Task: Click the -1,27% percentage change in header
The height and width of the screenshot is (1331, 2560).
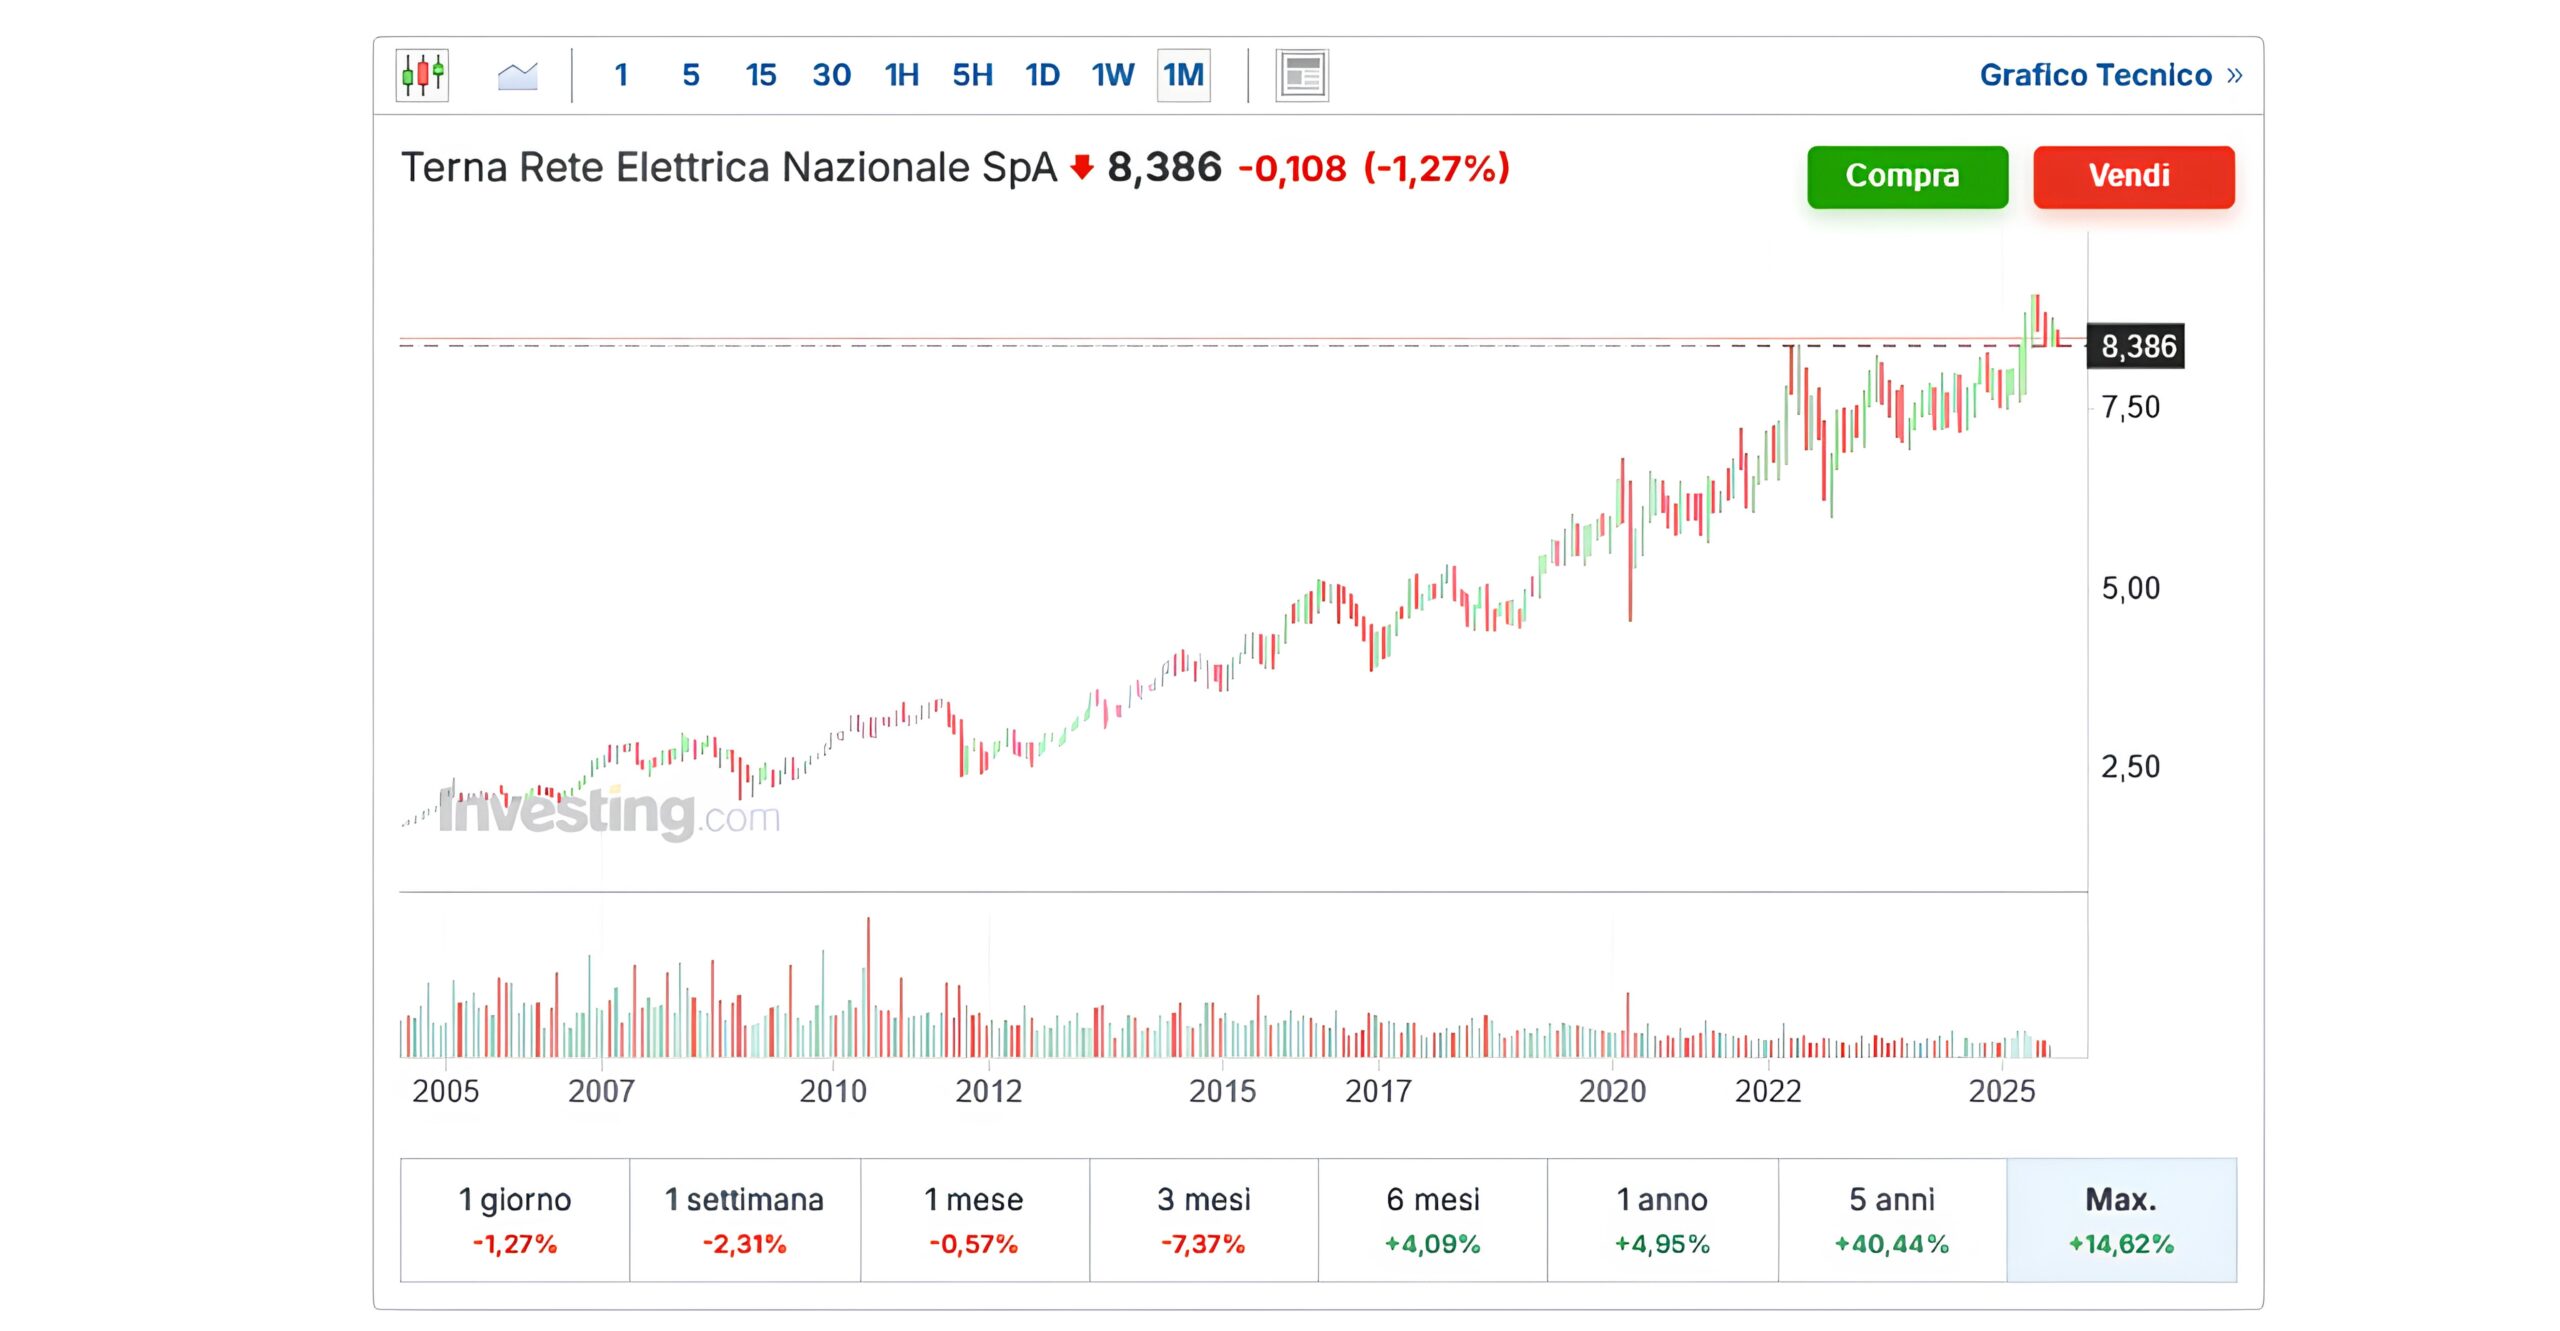Action: pos(1436,168)
